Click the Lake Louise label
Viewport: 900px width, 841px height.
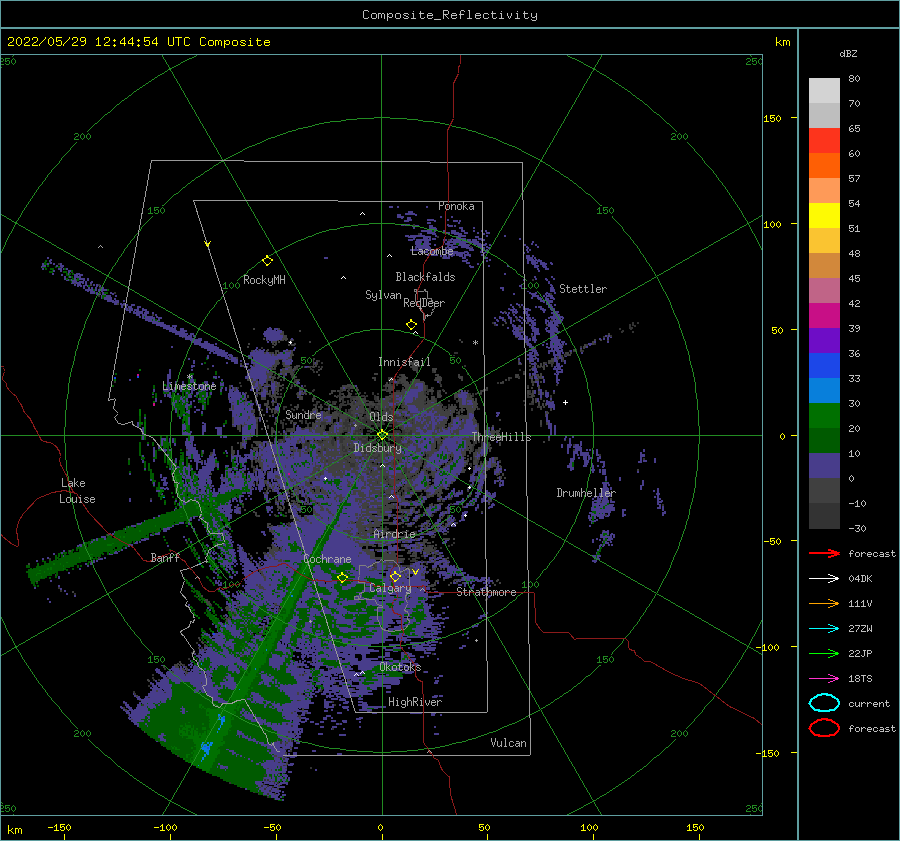pos(78,491)
